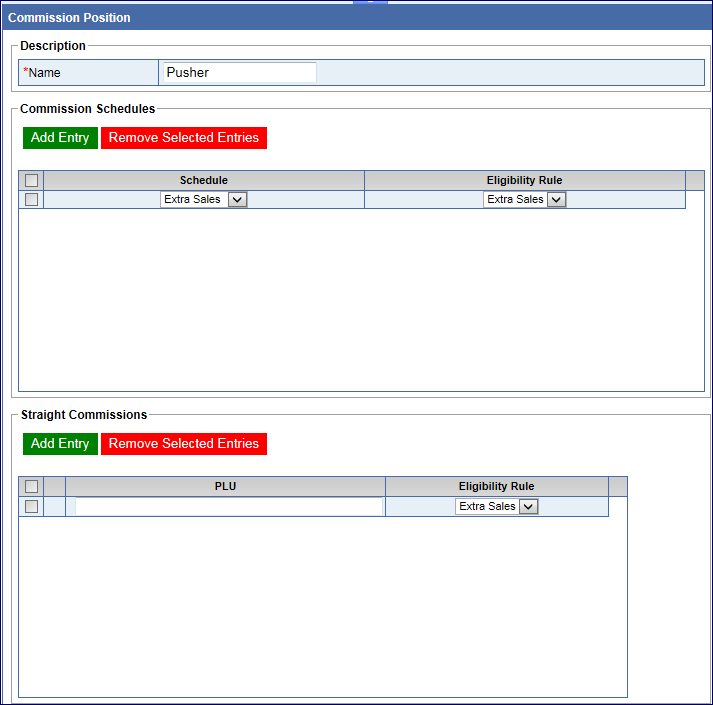713x705 pixels.
Task: Click the Schedule column header
Action: click(x=204, y=181)
